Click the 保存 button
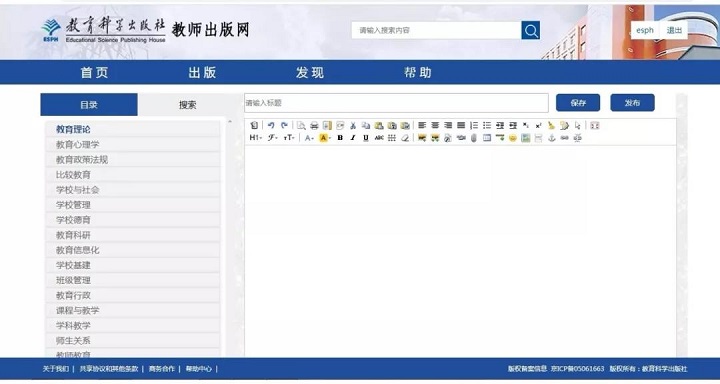This screenshot has width=720, height=384. point(578,103)
